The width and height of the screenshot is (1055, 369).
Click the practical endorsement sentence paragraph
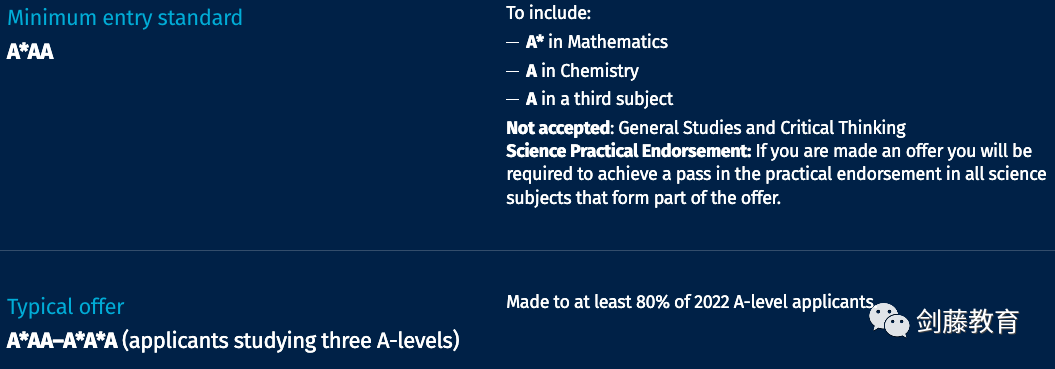point(776,174)
